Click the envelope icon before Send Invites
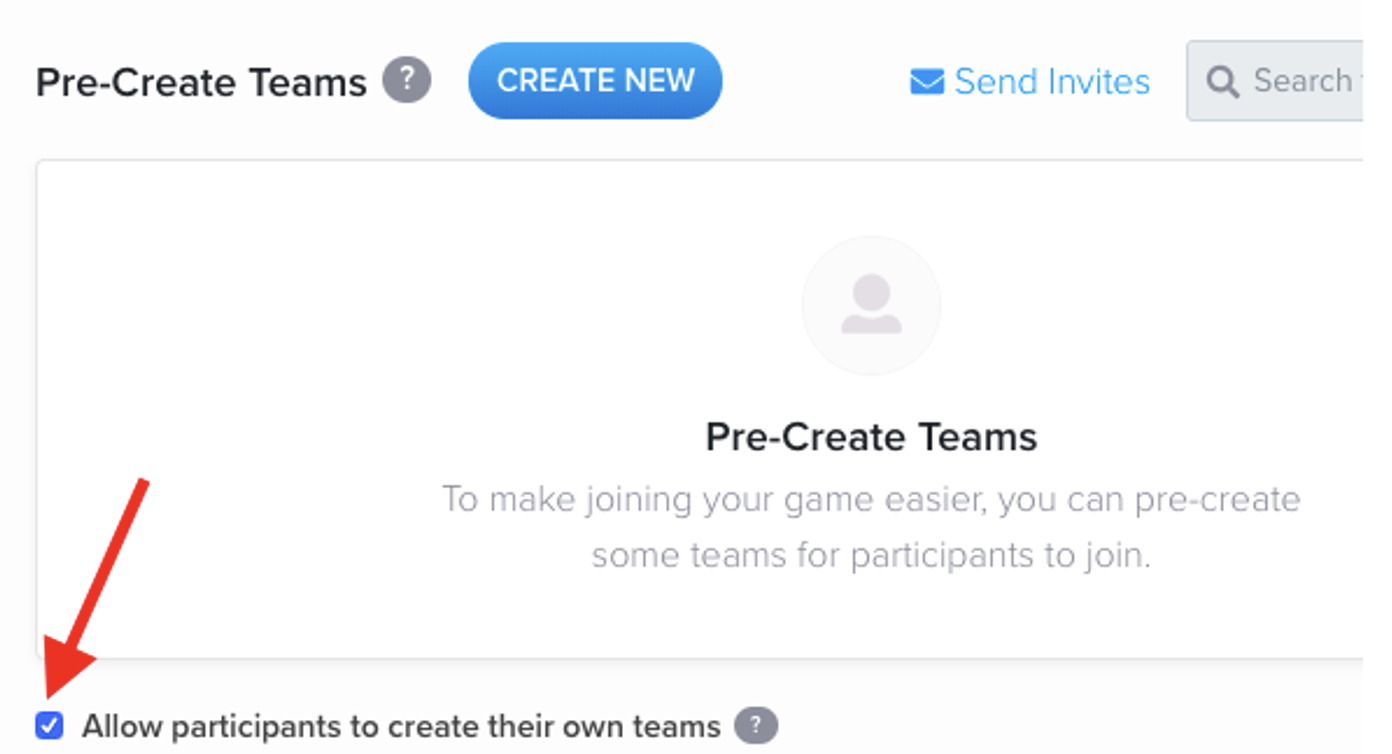This screenshot has height=754, width=1392. point(926,82)
